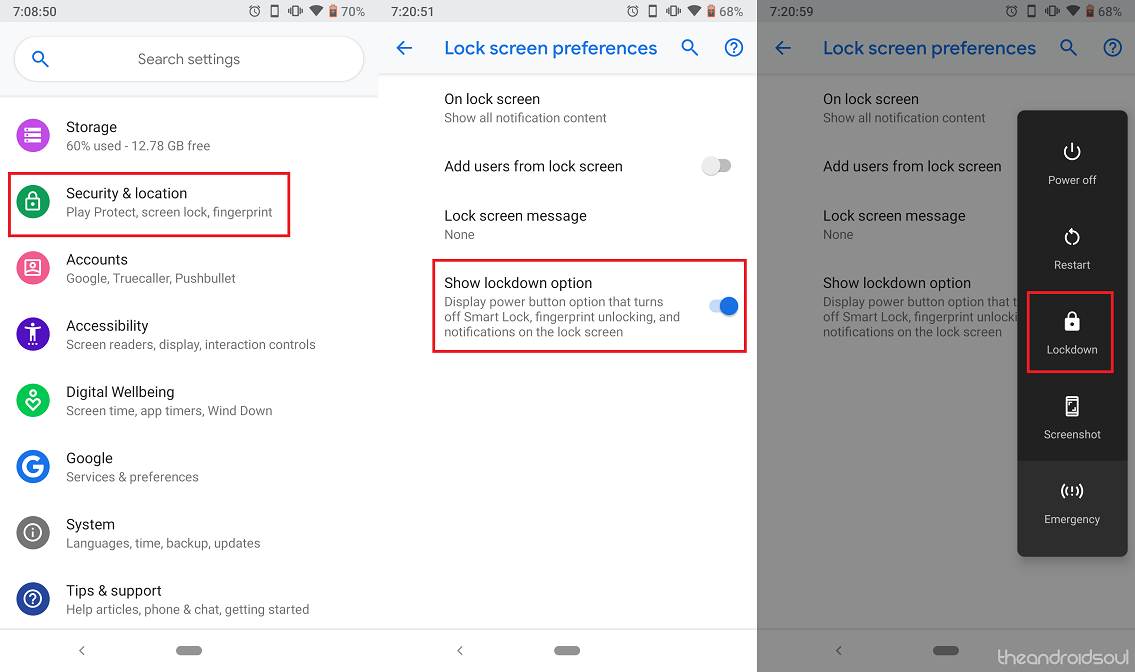Disable the Show lockdown option switch
This screenshot has width=1135, height=672.
pyautogui.click(x=724, y=306)
